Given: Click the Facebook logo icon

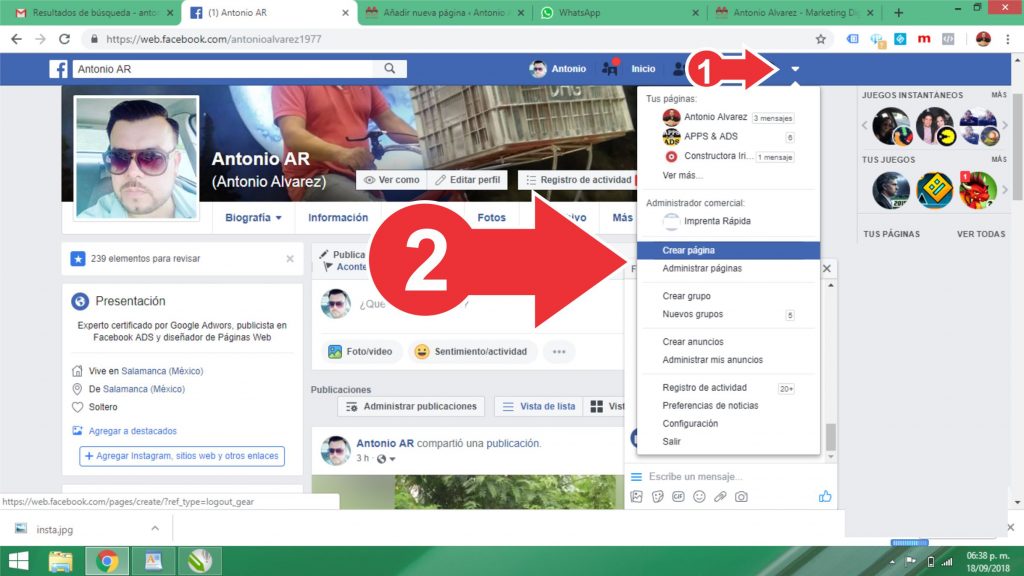Looking at the screenshot, I should pyautogui.click(x=58, y=69).
